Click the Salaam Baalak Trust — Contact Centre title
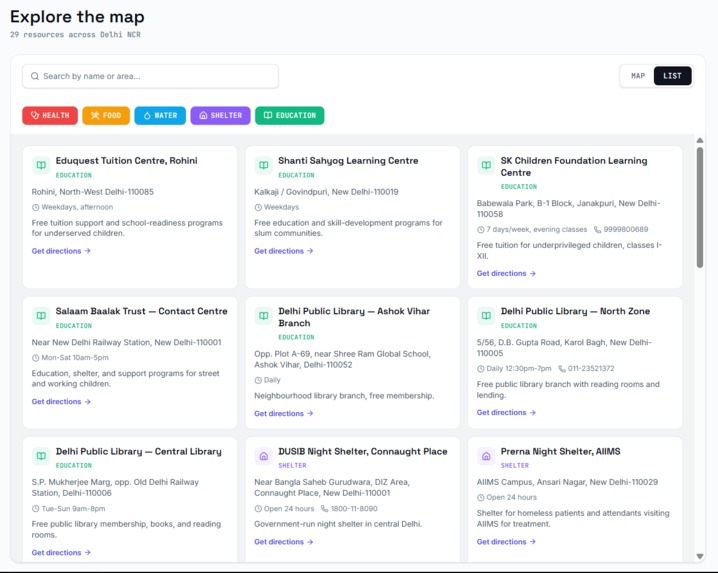Viewport: 718px width, 573px height. pos(141,311)
